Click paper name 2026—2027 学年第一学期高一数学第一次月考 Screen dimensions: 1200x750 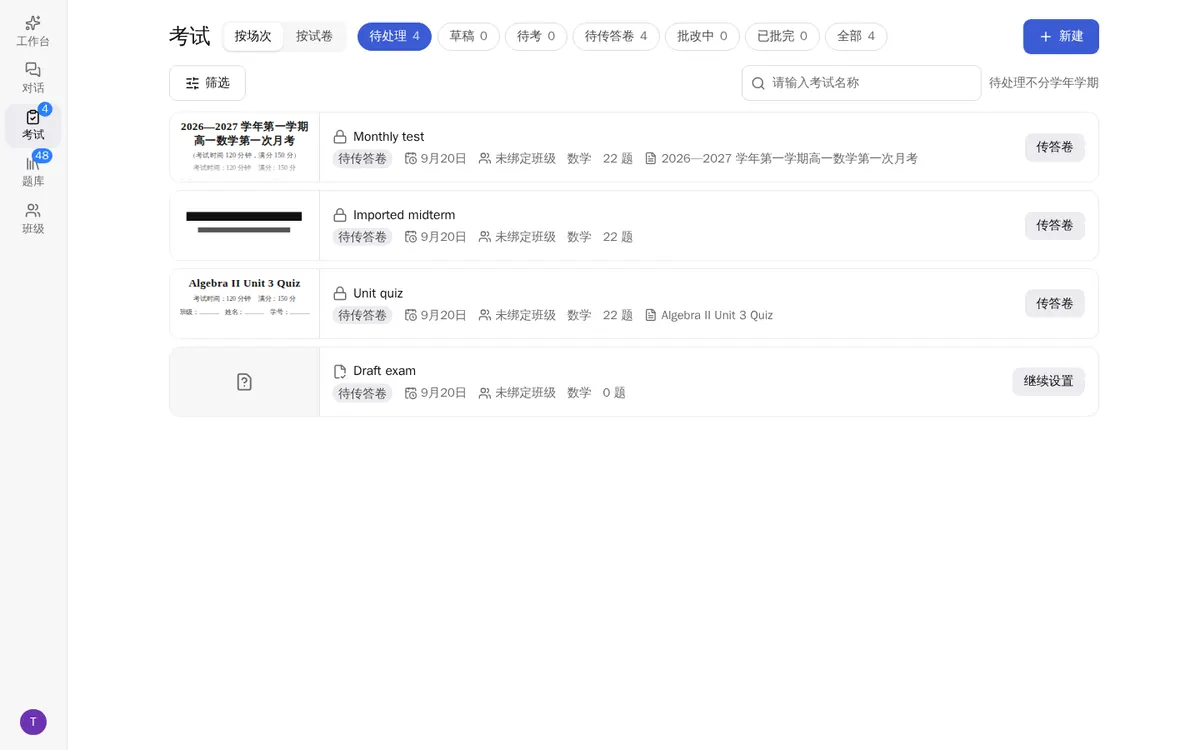click(x=789, y=158)
